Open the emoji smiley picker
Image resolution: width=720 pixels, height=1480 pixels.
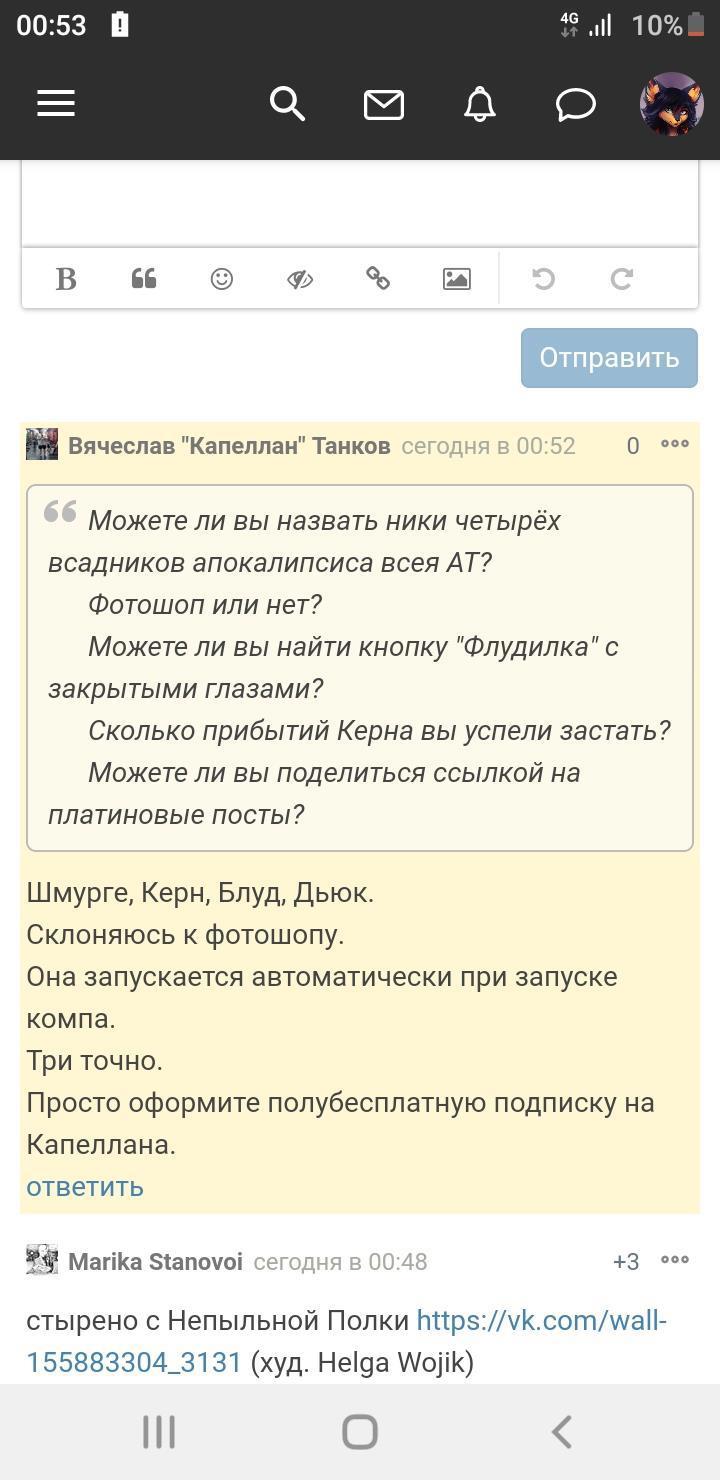point(222,279)
